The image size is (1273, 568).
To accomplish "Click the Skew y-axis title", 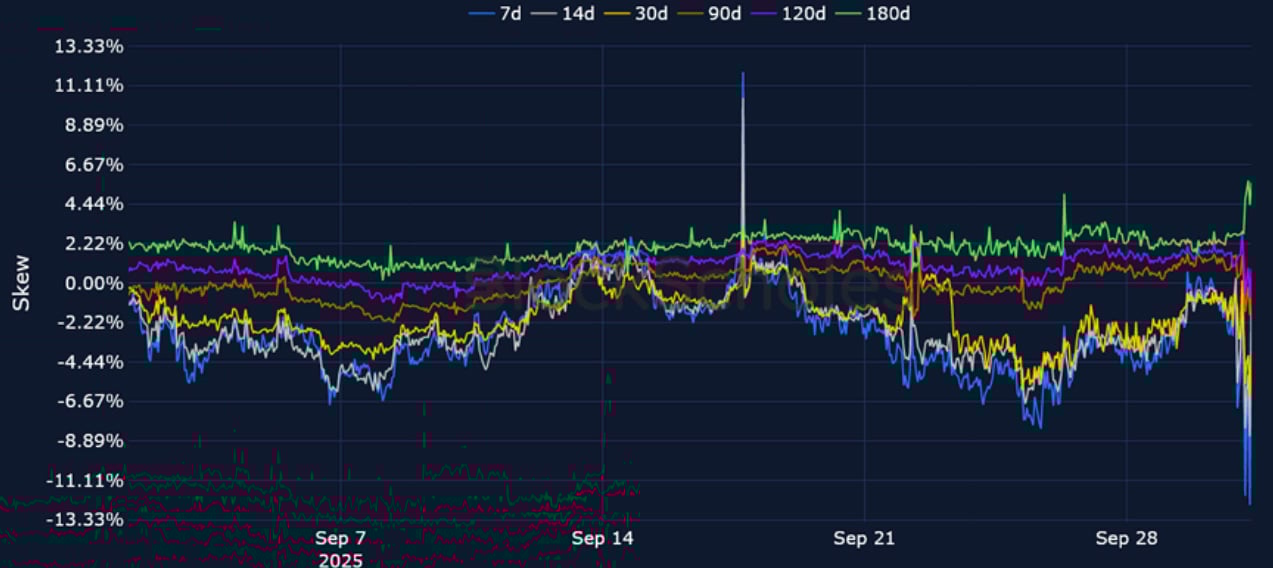I will (21, 283).
